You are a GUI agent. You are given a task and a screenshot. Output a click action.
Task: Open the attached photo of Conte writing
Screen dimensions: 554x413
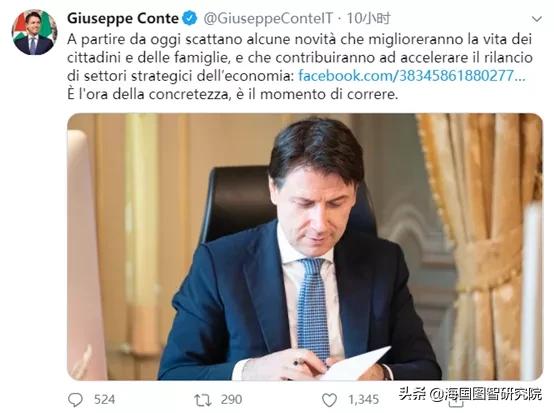[x=305, y=247]
